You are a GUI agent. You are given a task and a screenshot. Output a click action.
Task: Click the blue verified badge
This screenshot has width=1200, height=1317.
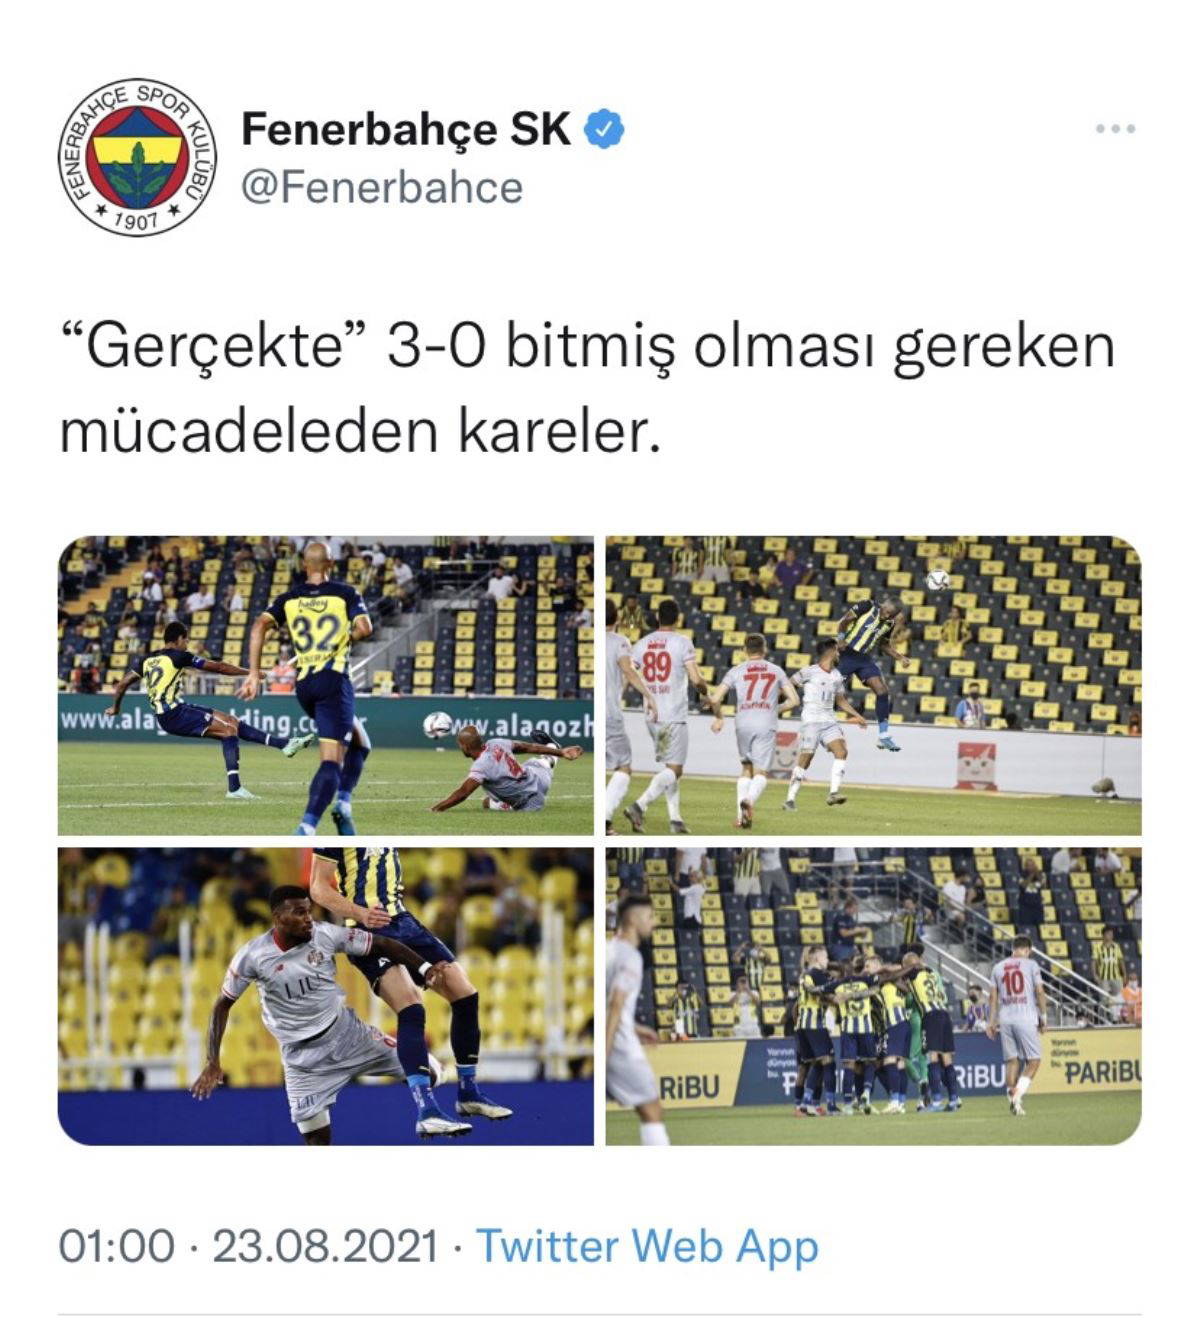pyautogui.click(x=604, y=129)
